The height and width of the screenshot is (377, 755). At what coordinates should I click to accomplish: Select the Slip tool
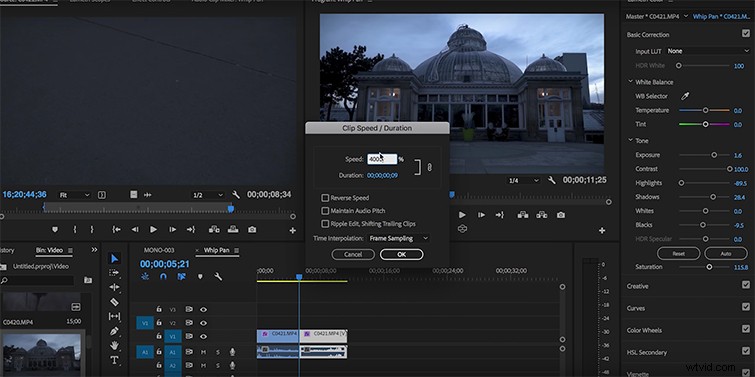click(x=114, y=316)
